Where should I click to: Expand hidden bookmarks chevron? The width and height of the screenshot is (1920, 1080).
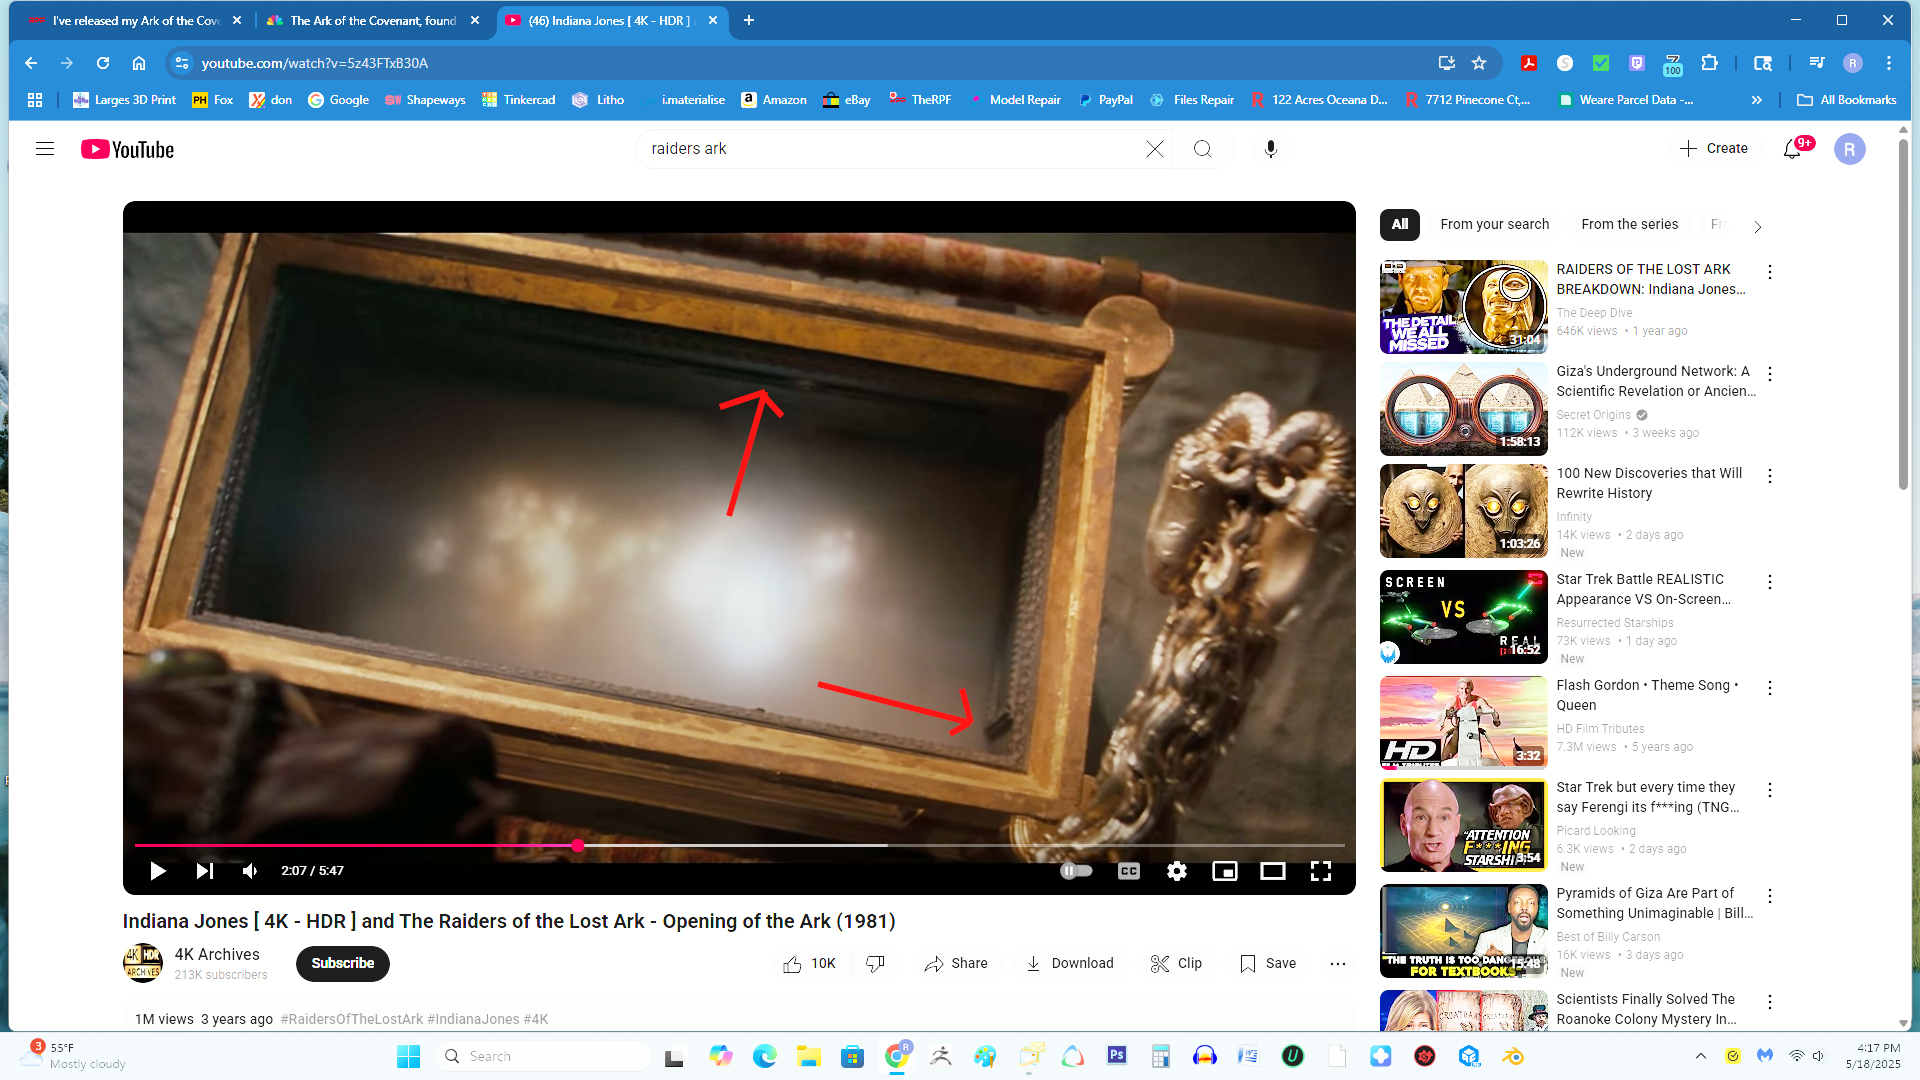(1757, 100)
